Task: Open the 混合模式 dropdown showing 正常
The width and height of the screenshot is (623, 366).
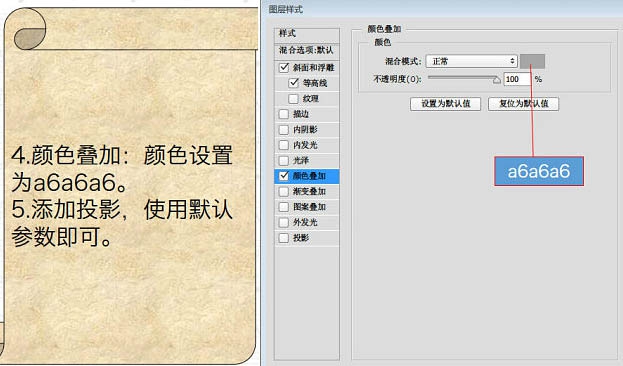Action: click(x=471, y=61)
